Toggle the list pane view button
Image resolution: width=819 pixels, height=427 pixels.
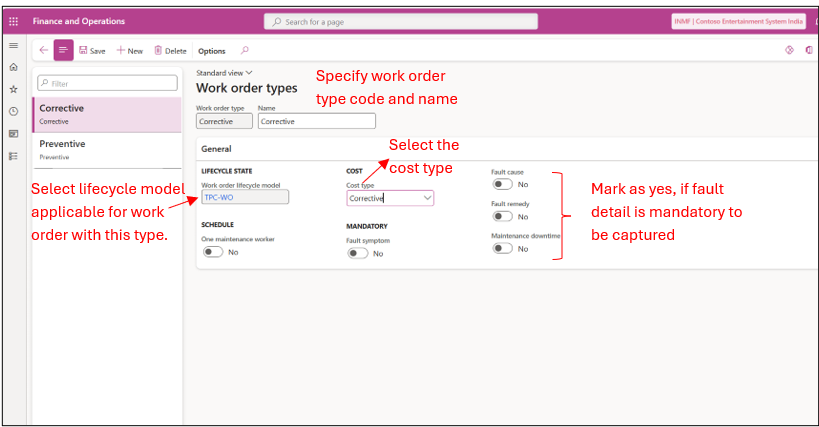[x=63, y=51]
